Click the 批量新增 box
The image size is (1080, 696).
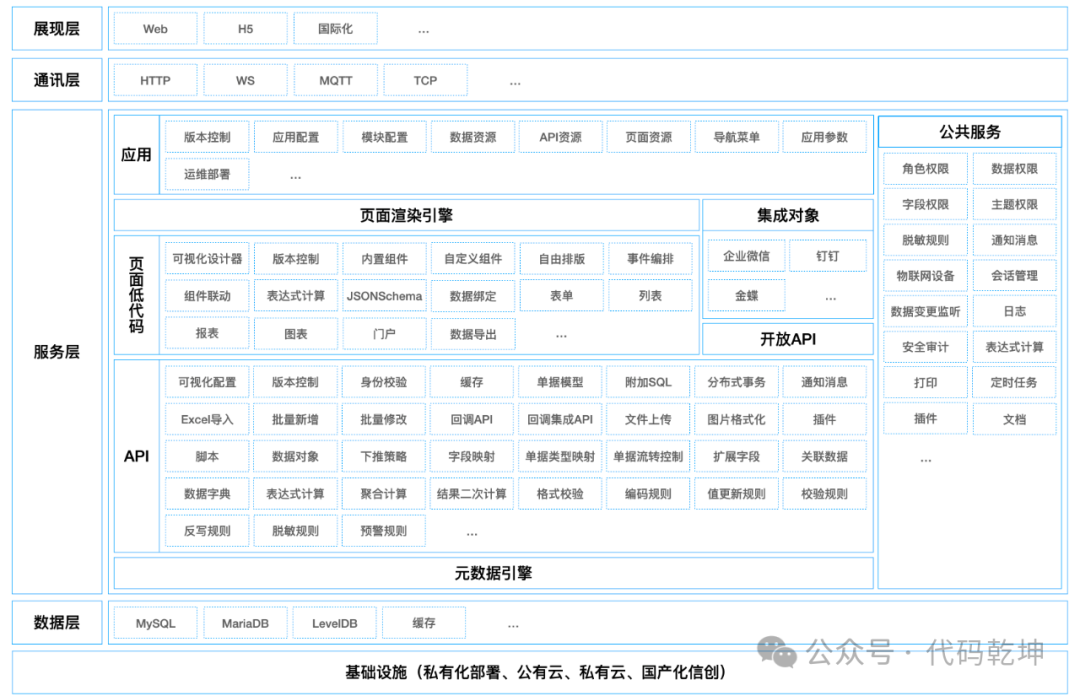(x=295, y=419)
